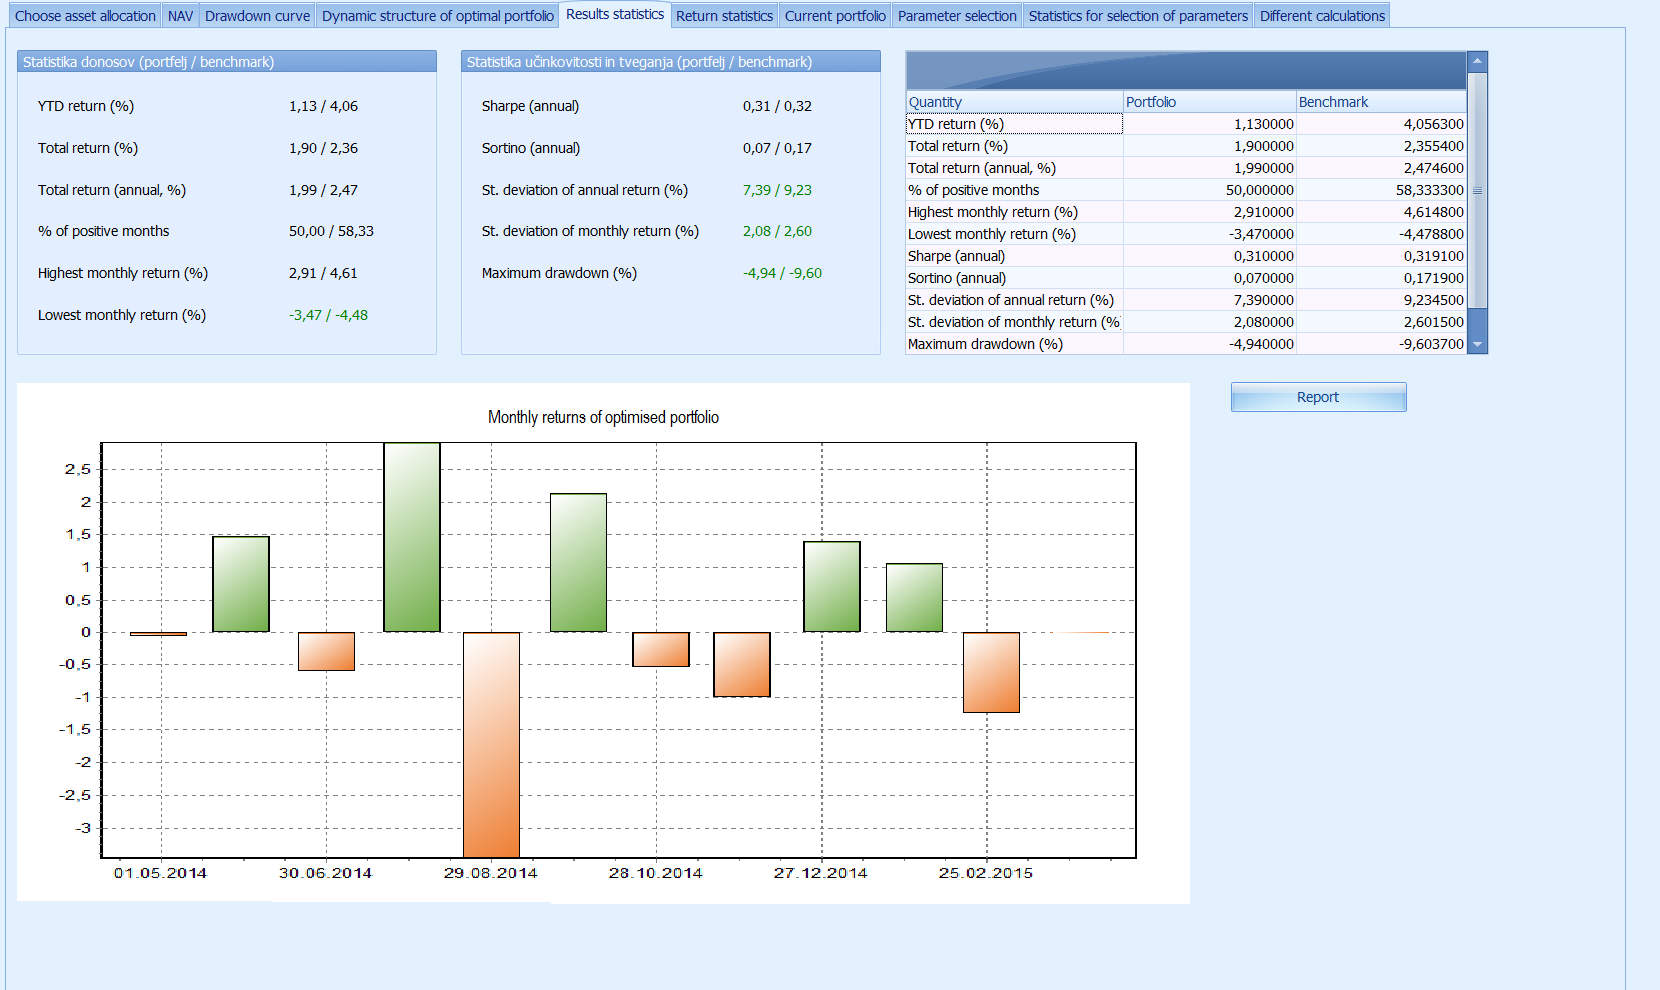The width and height of the screenshot is (1660, 990).
Task: Open the Return statistics tab
Action: click(724, 16)
